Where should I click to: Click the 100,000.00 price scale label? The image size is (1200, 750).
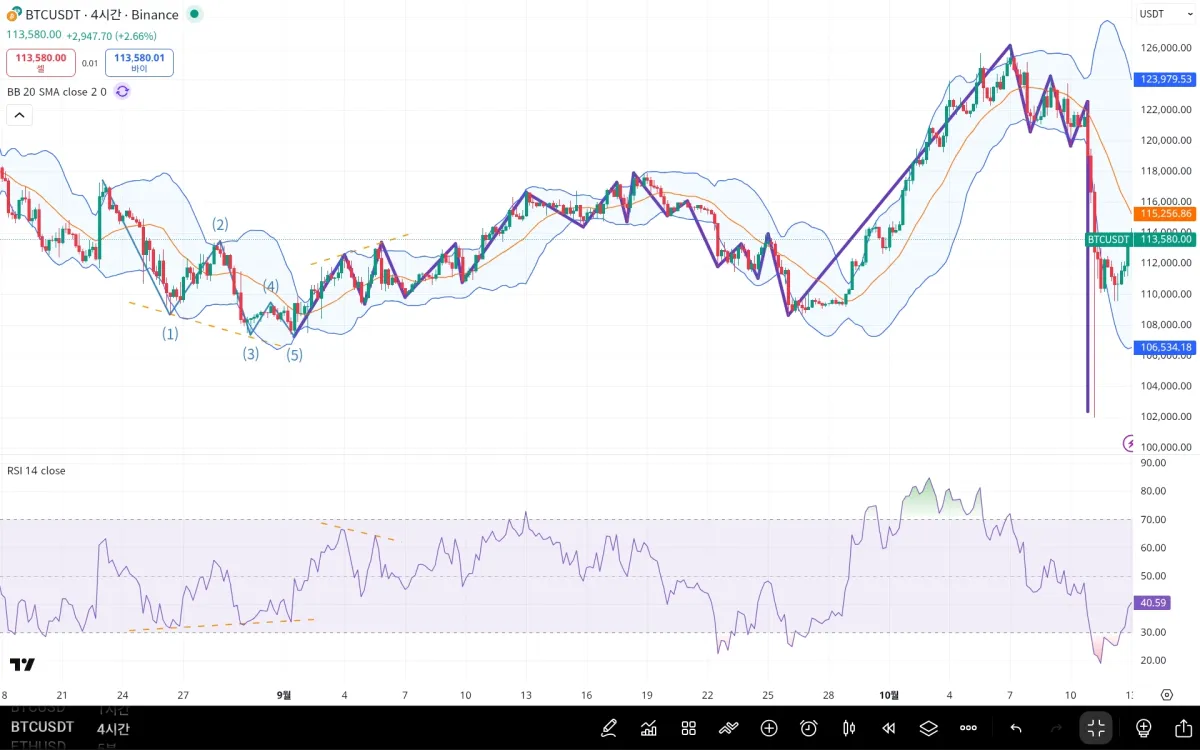pos(1166,447)
